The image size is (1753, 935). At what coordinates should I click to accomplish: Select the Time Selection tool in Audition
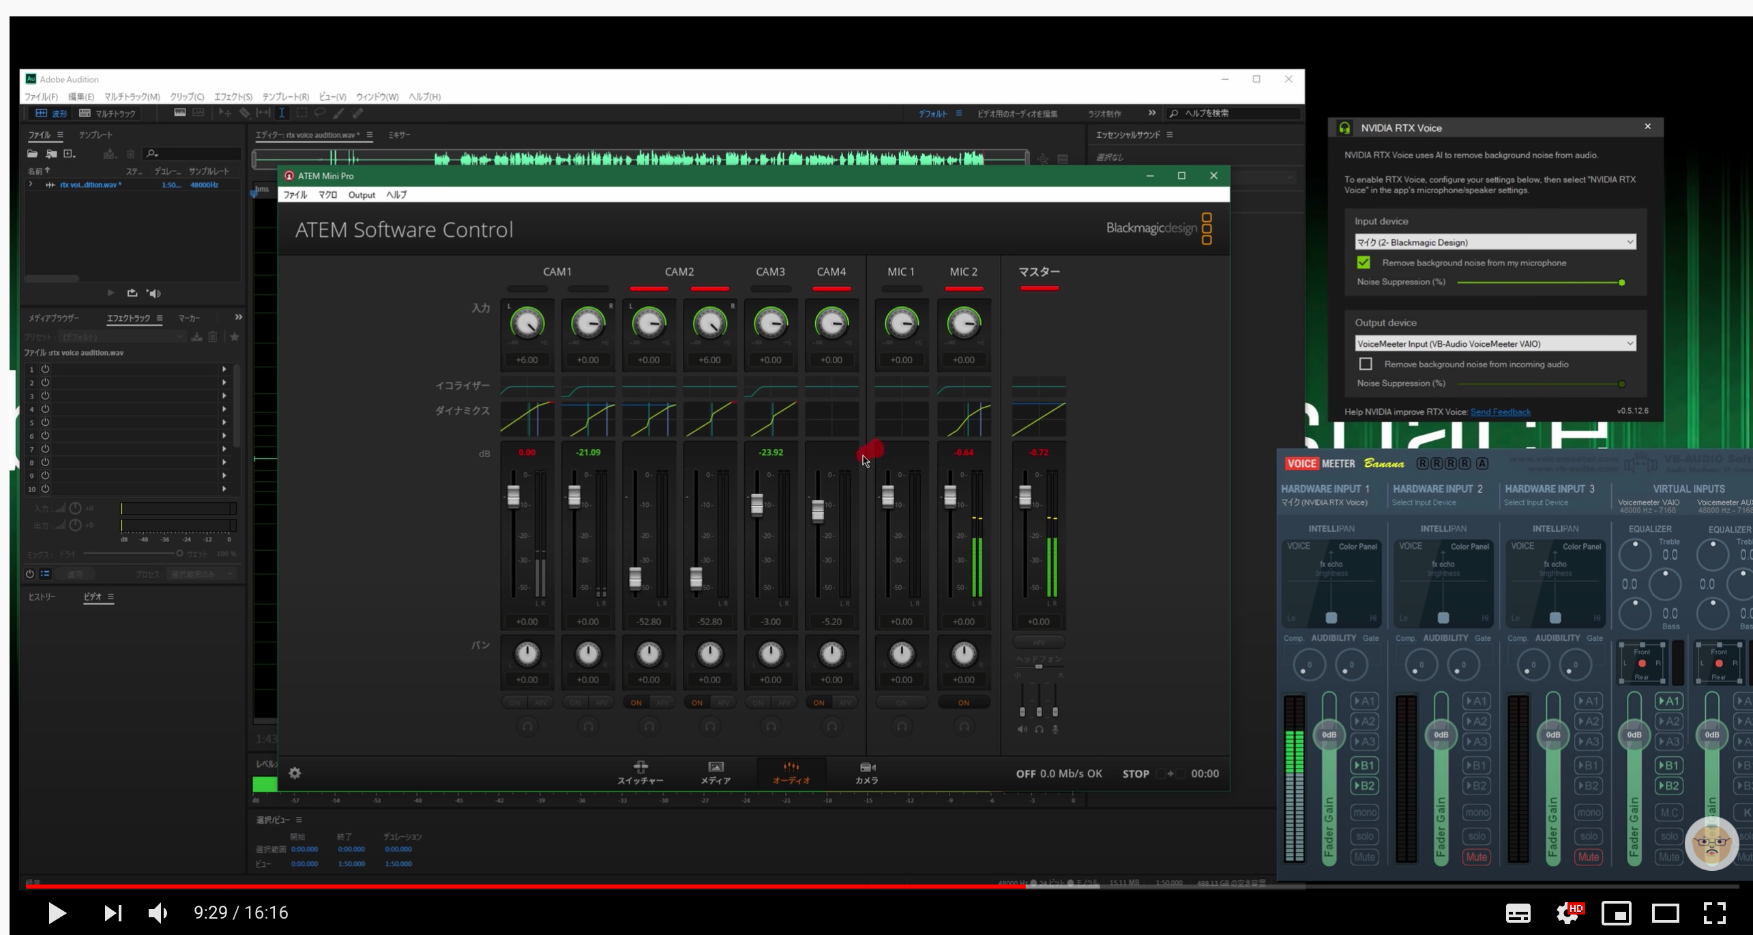(x=281, y=113)
